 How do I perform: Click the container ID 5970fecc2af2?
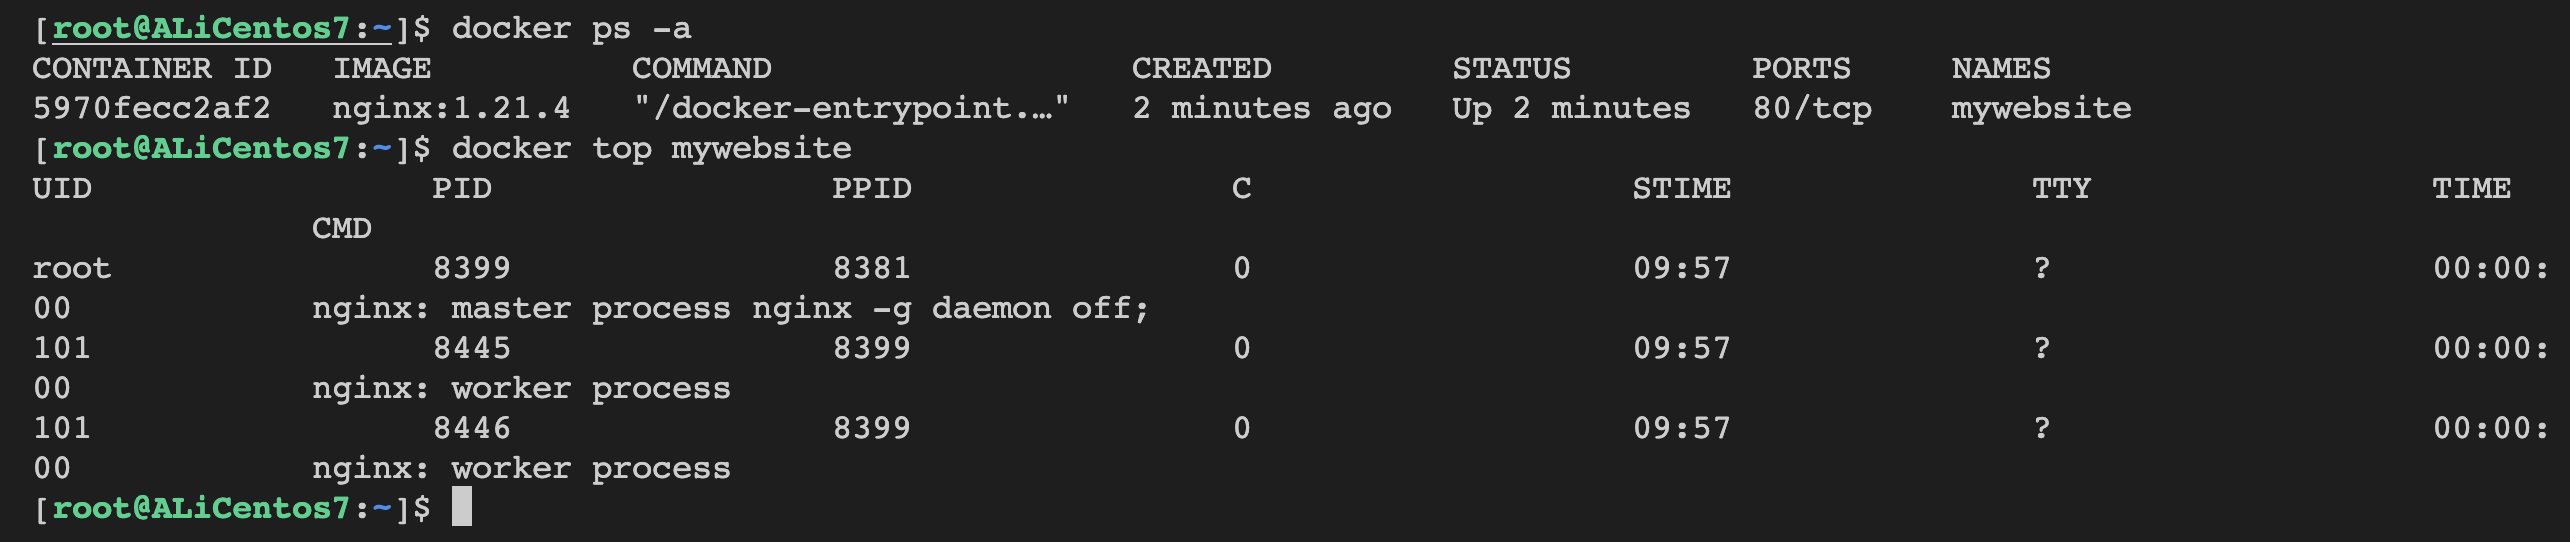151,108
